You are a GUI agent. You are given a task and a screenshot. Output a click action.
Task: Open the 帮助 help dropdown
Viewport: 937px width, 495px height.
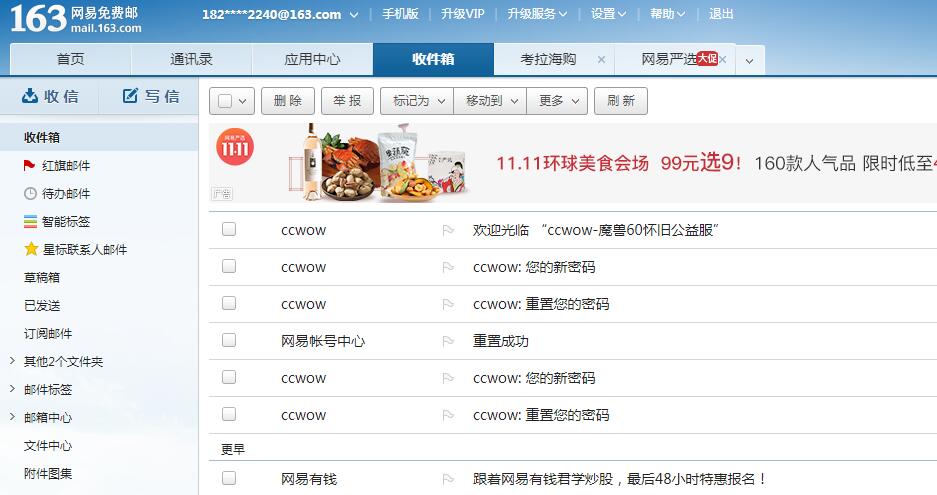click(667, 14)
